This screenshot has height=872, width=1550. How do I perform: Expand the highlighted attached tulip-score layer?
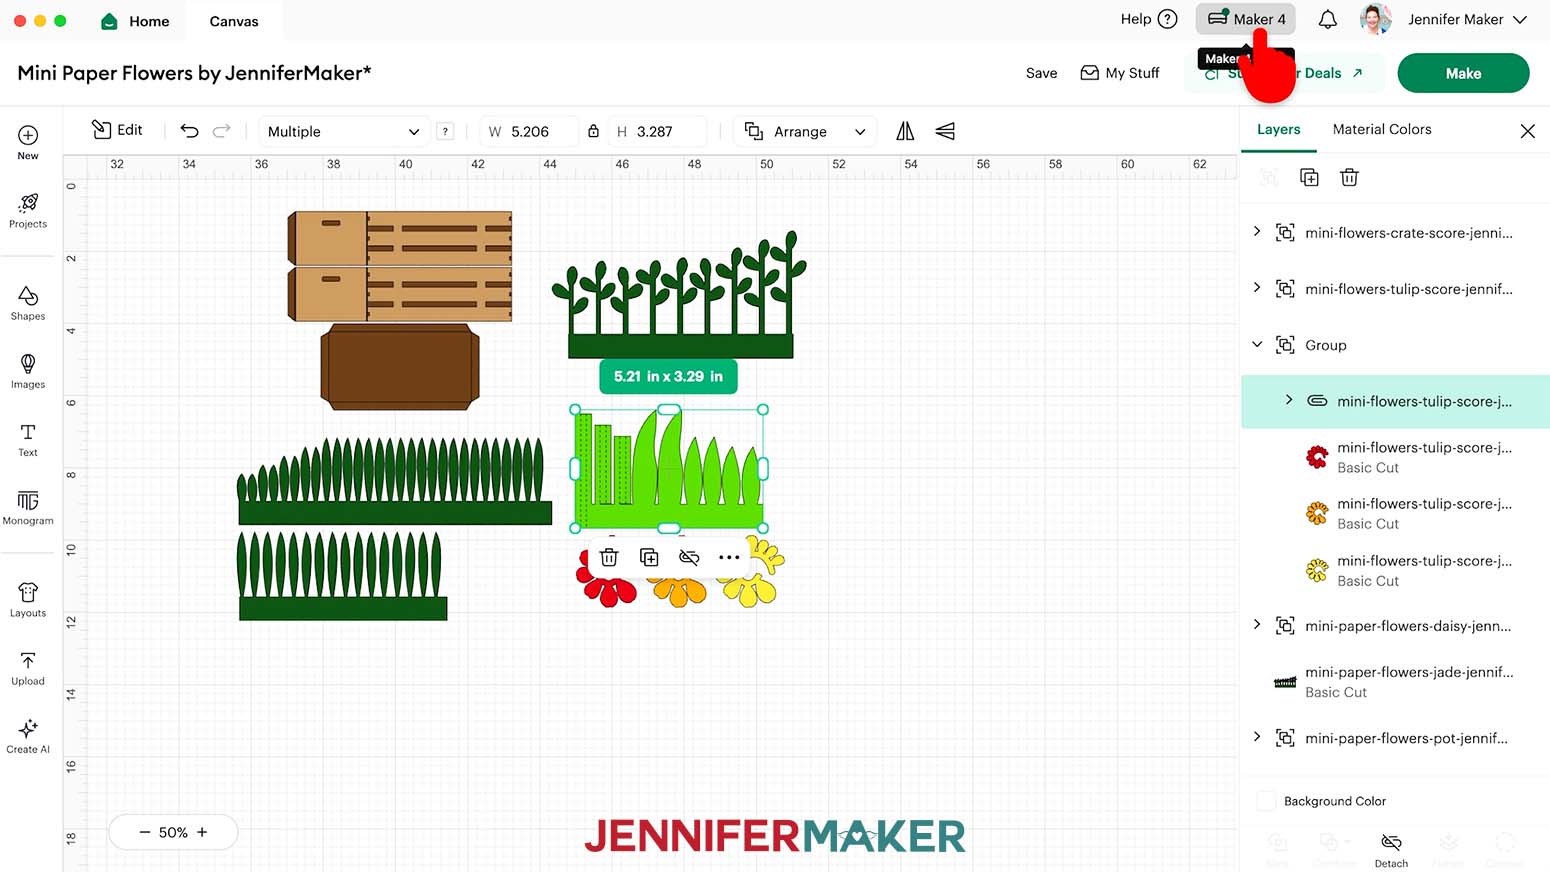coord(1289,400)
